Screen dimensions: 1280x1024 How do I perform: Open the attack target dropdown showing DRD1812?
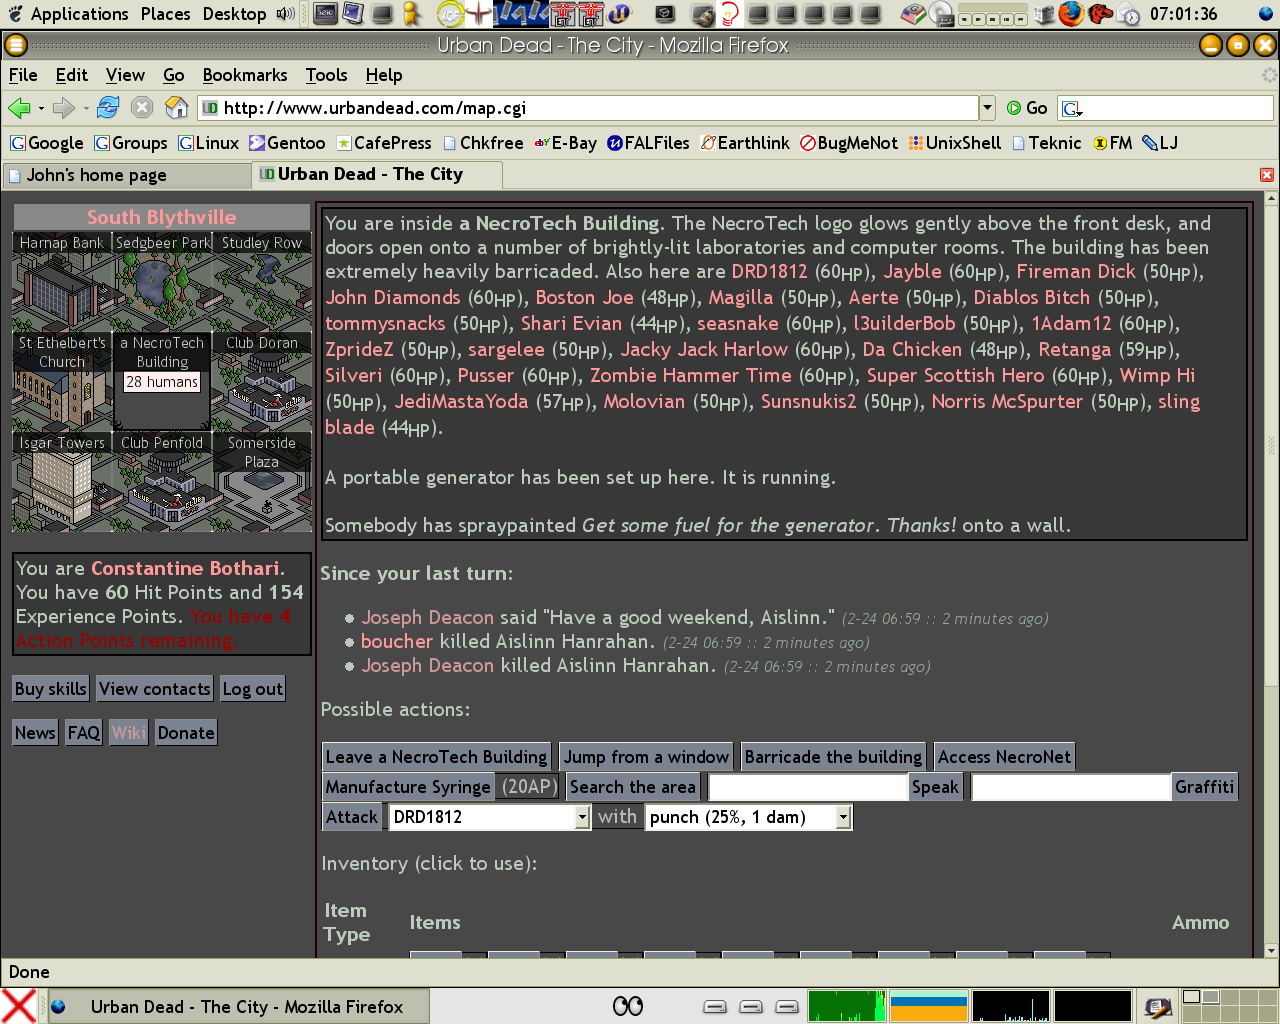582,818
